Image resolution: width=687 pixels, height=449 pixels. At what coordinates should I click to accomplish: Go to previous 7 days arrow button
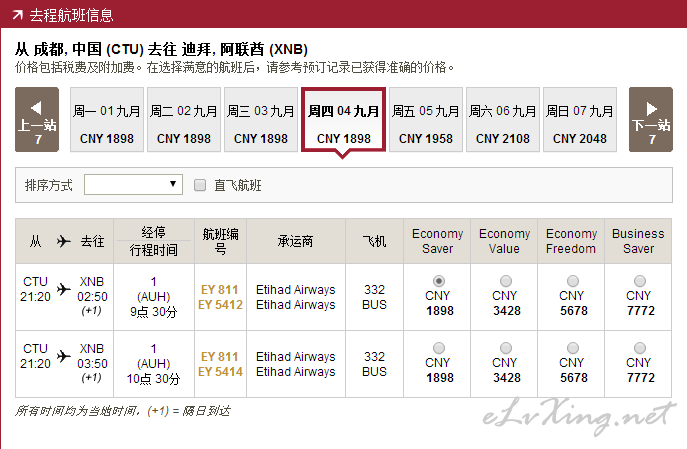click(37, 120)
